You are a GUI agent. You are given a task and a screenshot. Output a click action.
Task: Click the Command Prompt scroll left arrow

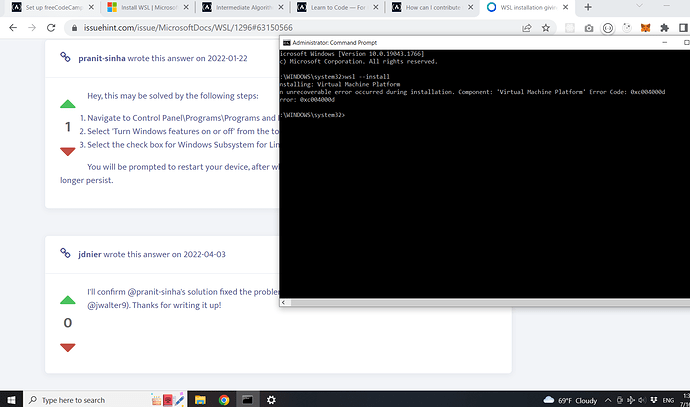click(x=283, y=302)
